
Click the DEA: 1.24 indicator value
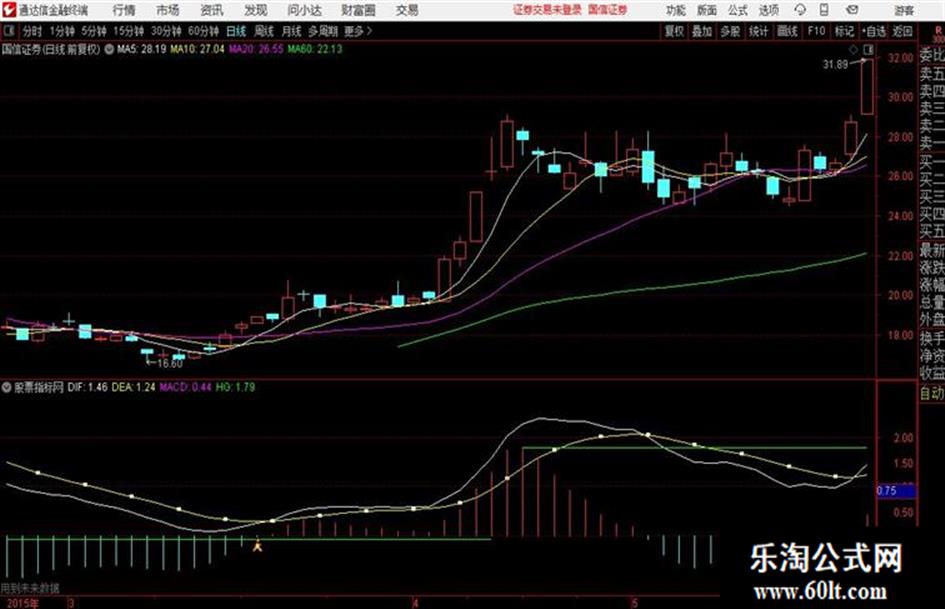(x=133, y=387)
